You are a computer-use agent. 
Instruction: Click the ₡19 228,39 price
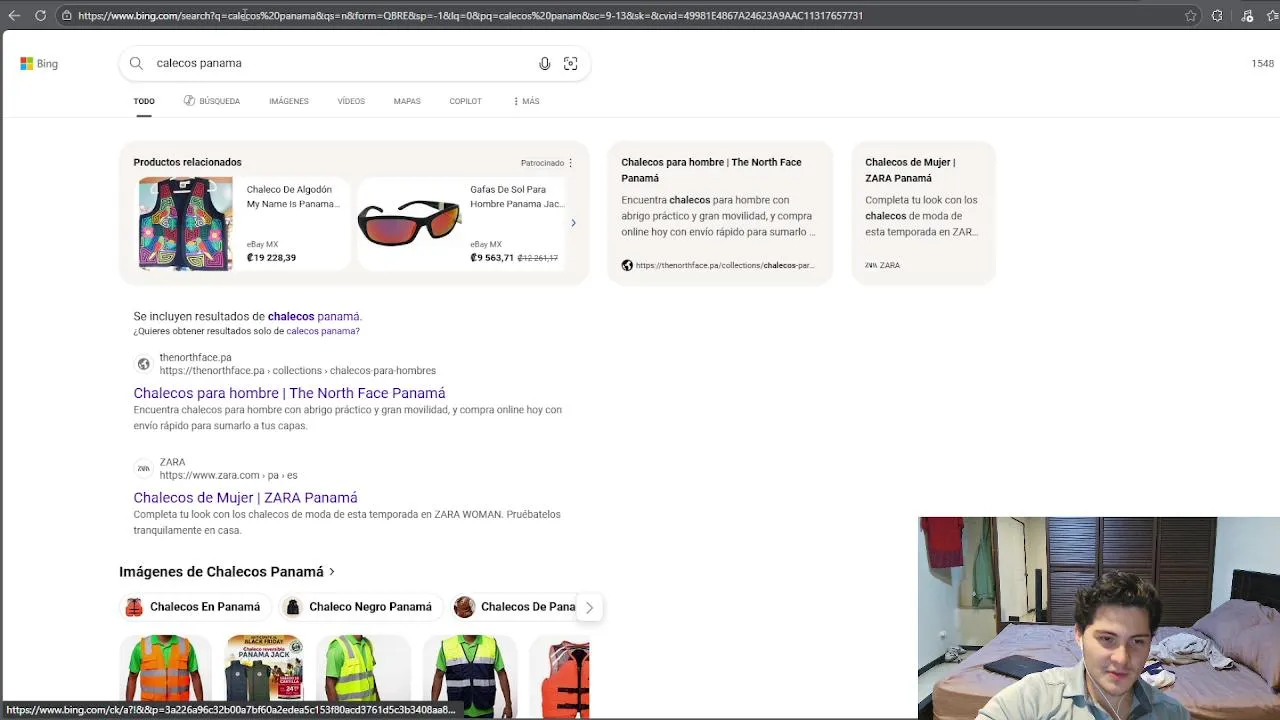pyautogui.click(x=271, y=258)
